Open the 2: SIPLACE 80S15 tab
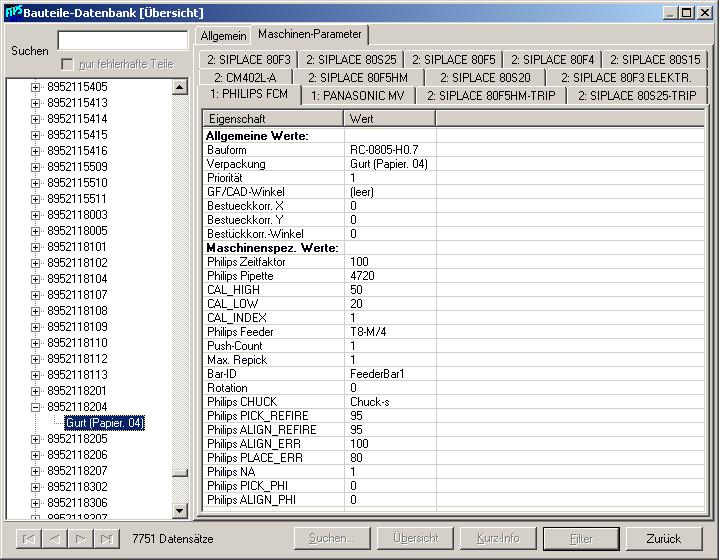 coord(655,60)
